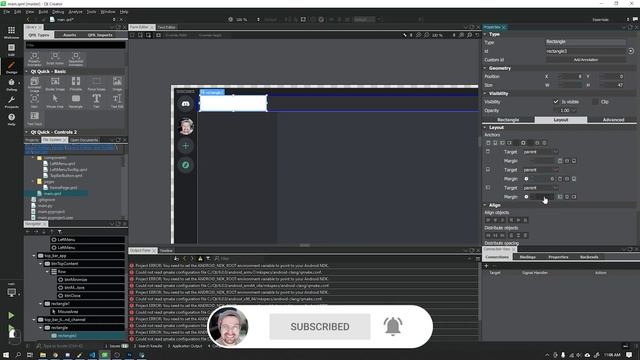This screenshot has width=640, height=360.
Task: Select the Design mode icon
Action: click(11, 67)
